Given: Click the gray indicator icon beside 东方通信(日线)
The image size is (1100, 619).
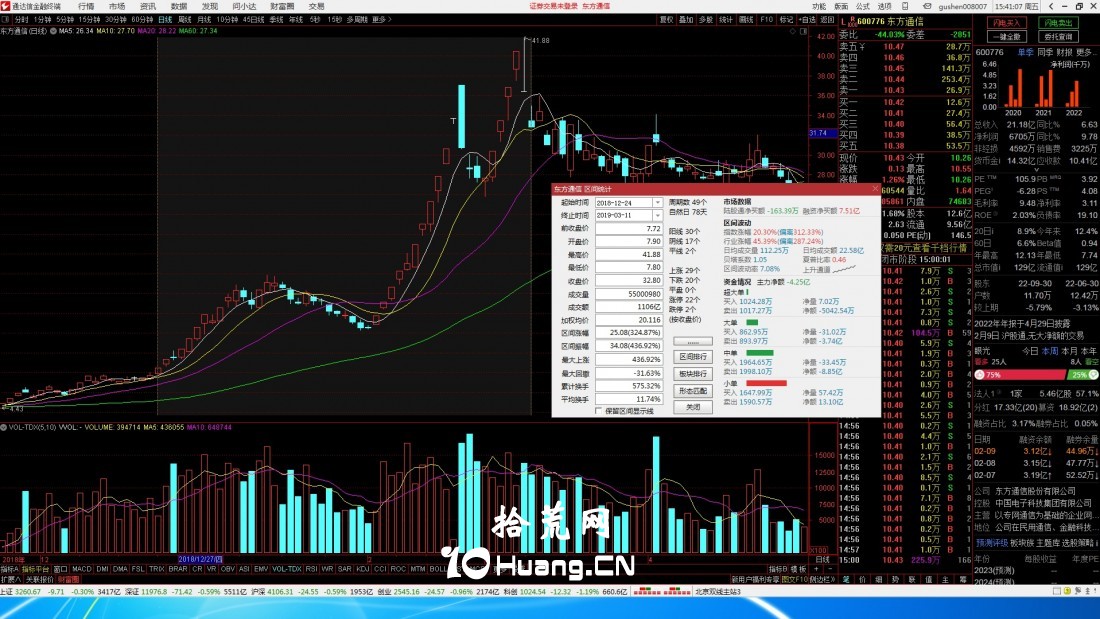Looking at the screenshot, I should coord(53,31).
